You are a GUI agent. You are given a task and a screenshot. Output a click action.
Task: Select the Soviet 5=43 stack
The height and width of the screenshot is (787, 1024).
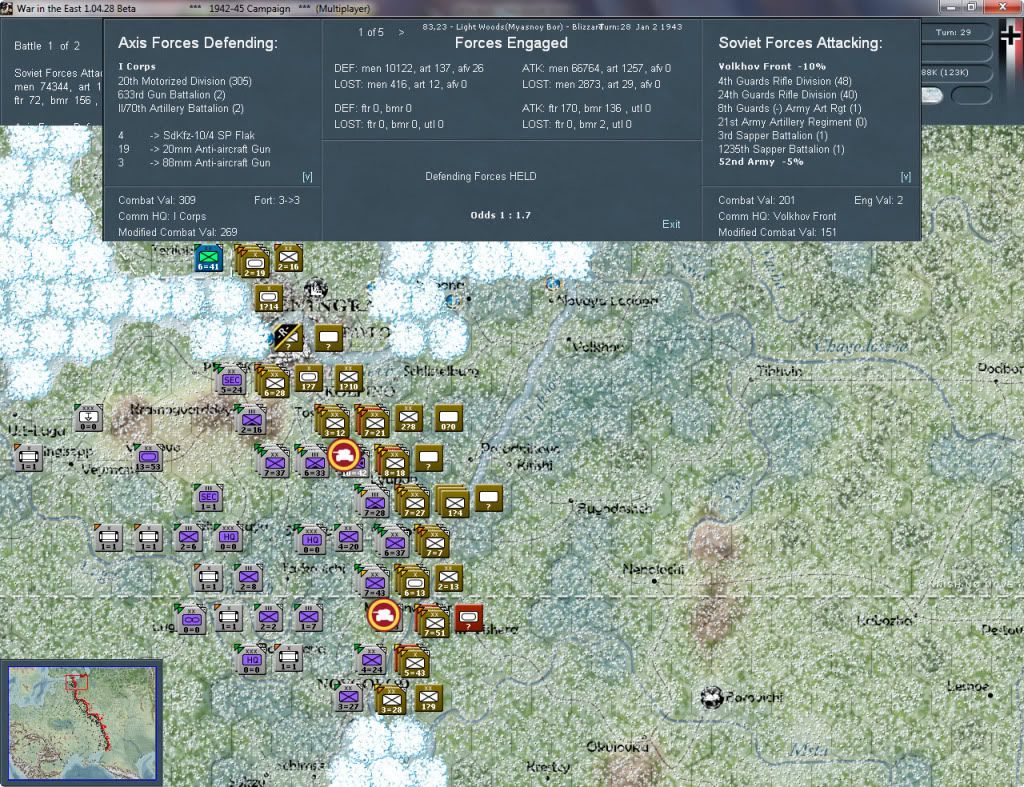click(x=413, y=662)
